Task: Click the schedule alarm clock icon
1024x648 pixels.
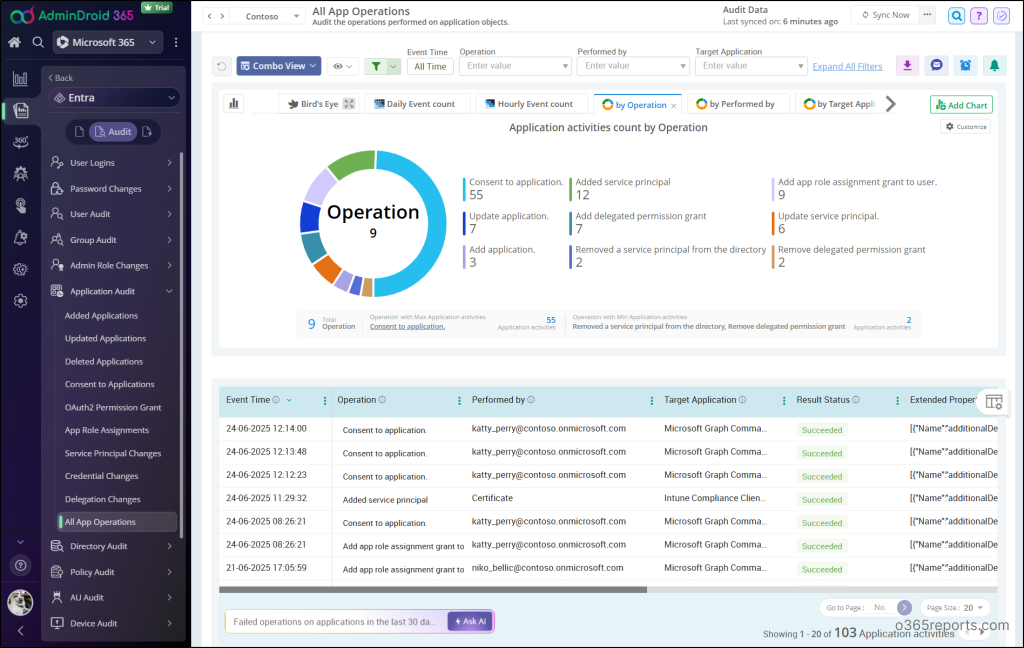Action: 965,65
